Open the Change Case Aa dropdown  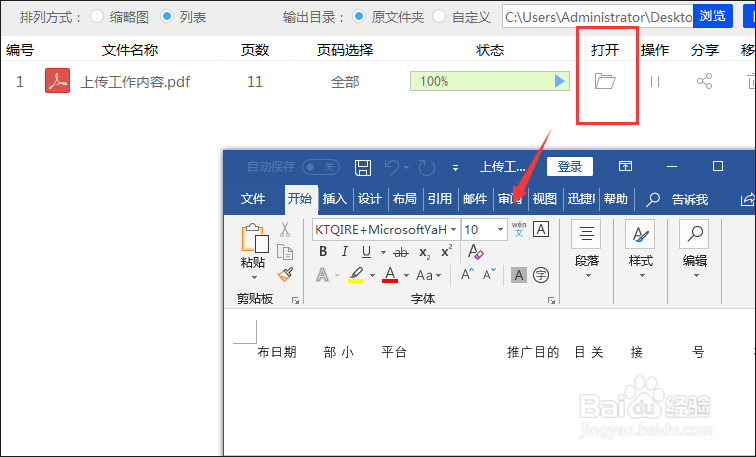428,275
